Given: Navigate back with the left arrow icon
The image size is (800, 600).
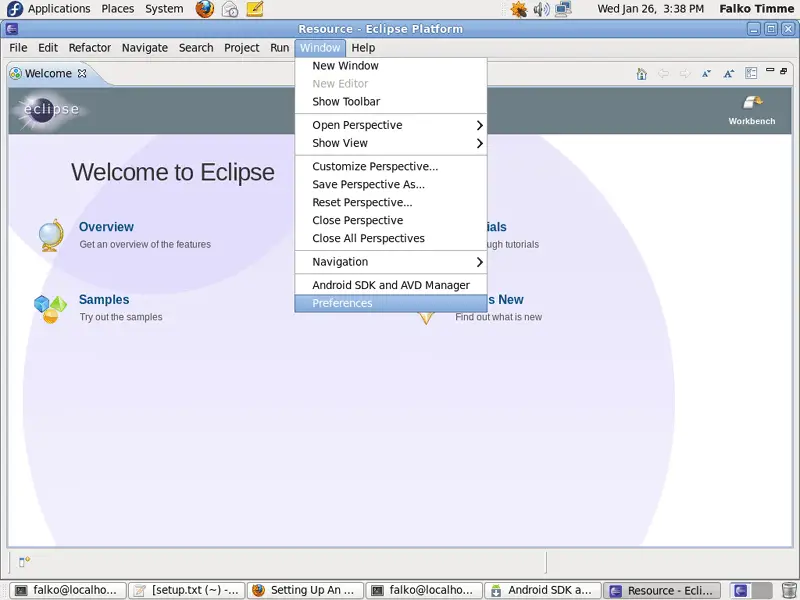Looking at the screenshot, I should point(663,74).
